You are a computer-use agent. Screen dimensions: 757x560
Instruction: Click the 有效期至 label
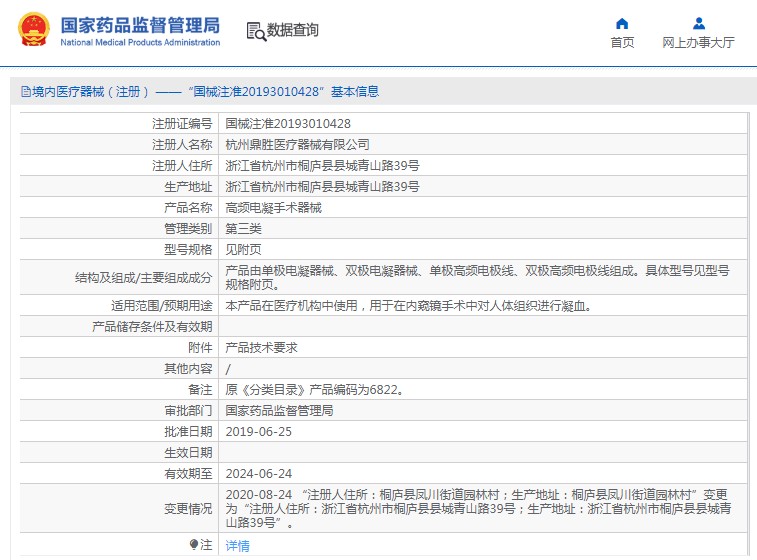point(188,474)
